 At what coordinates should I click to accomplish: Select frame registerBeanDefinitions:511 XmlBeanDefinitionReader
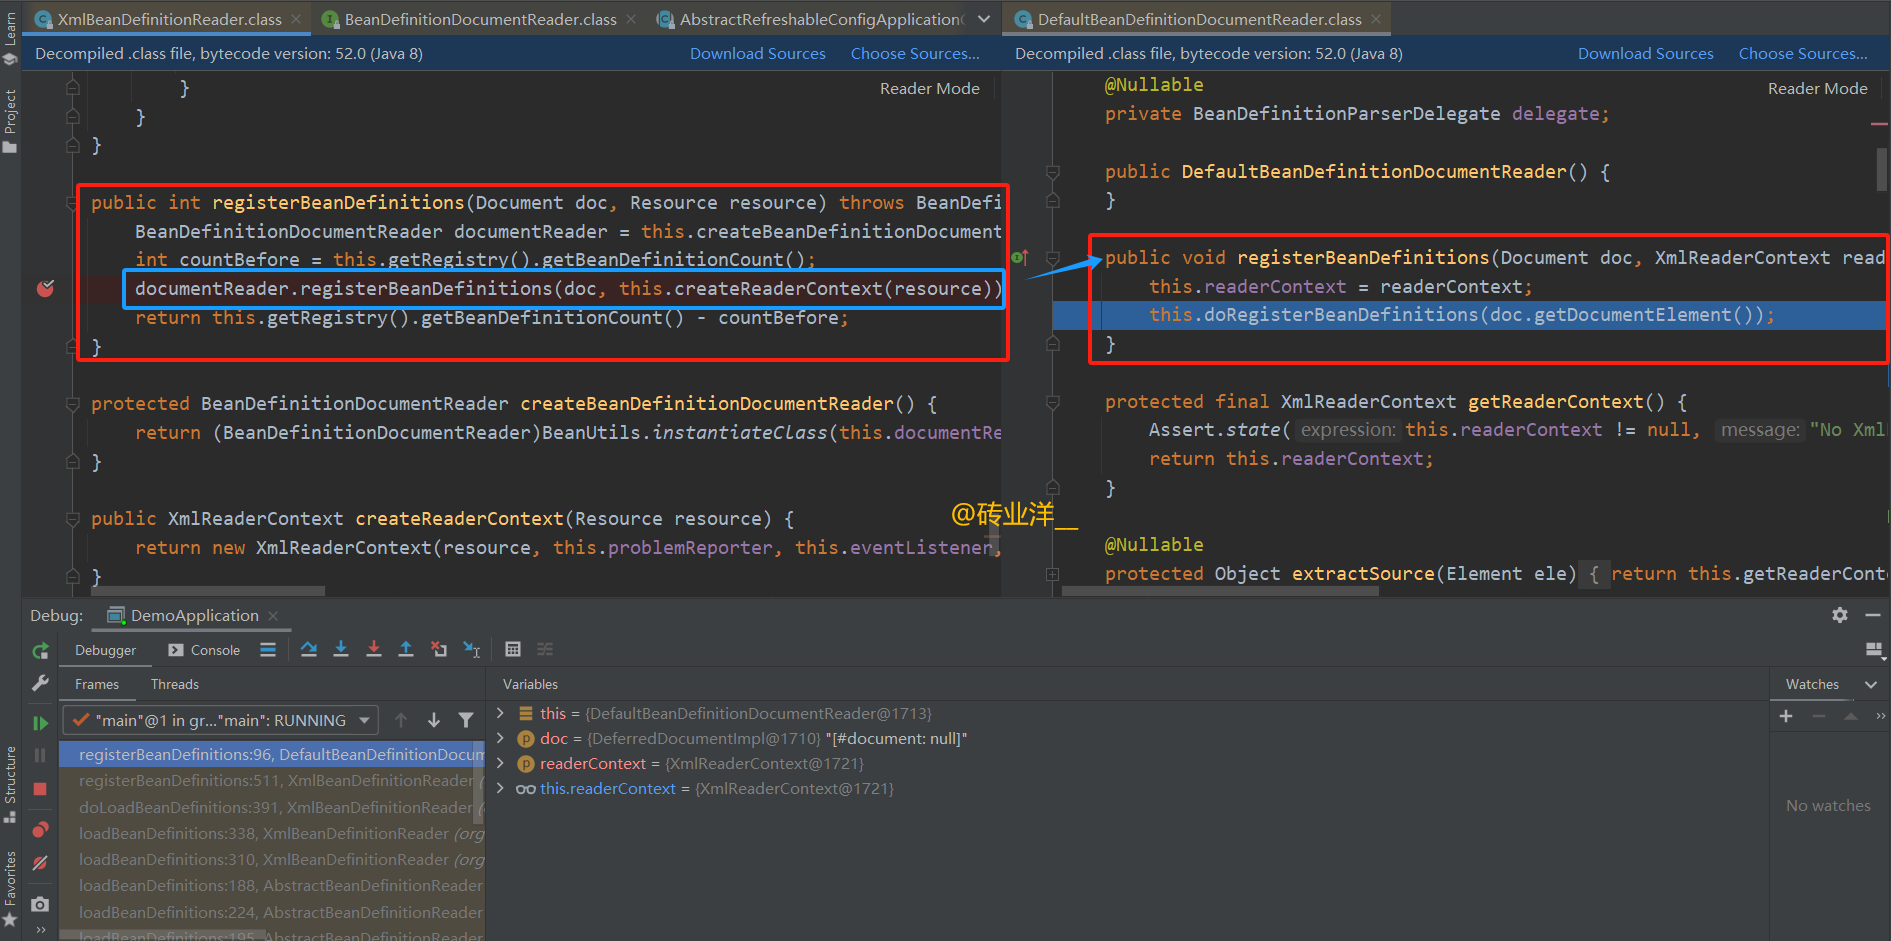[271, 781]
